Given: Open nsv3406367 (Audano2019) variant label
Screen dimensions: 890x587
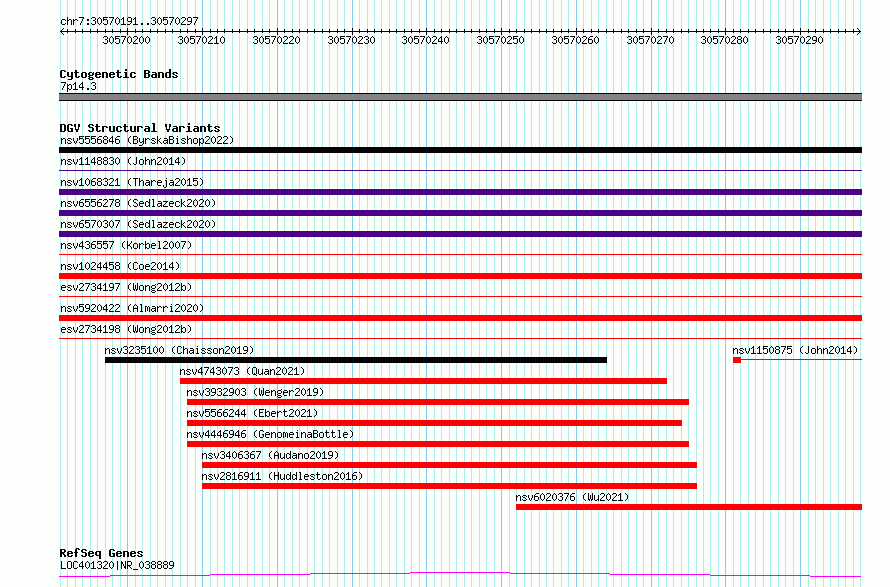Looking at the screenshot, I should [270, 455].
